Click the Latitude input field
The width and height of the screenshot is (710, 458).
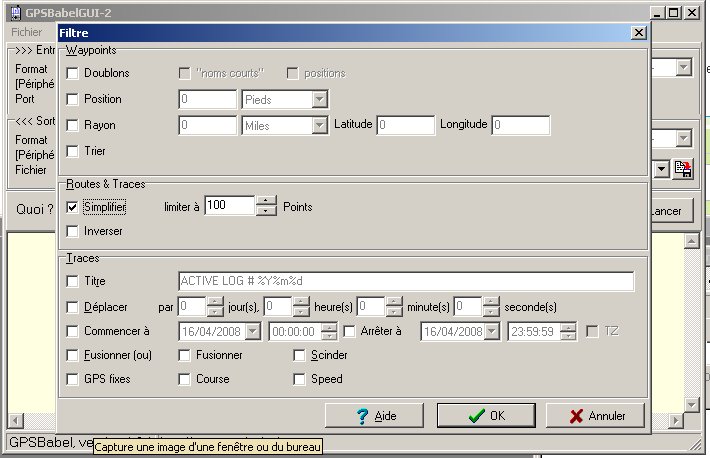coord(405,125)
